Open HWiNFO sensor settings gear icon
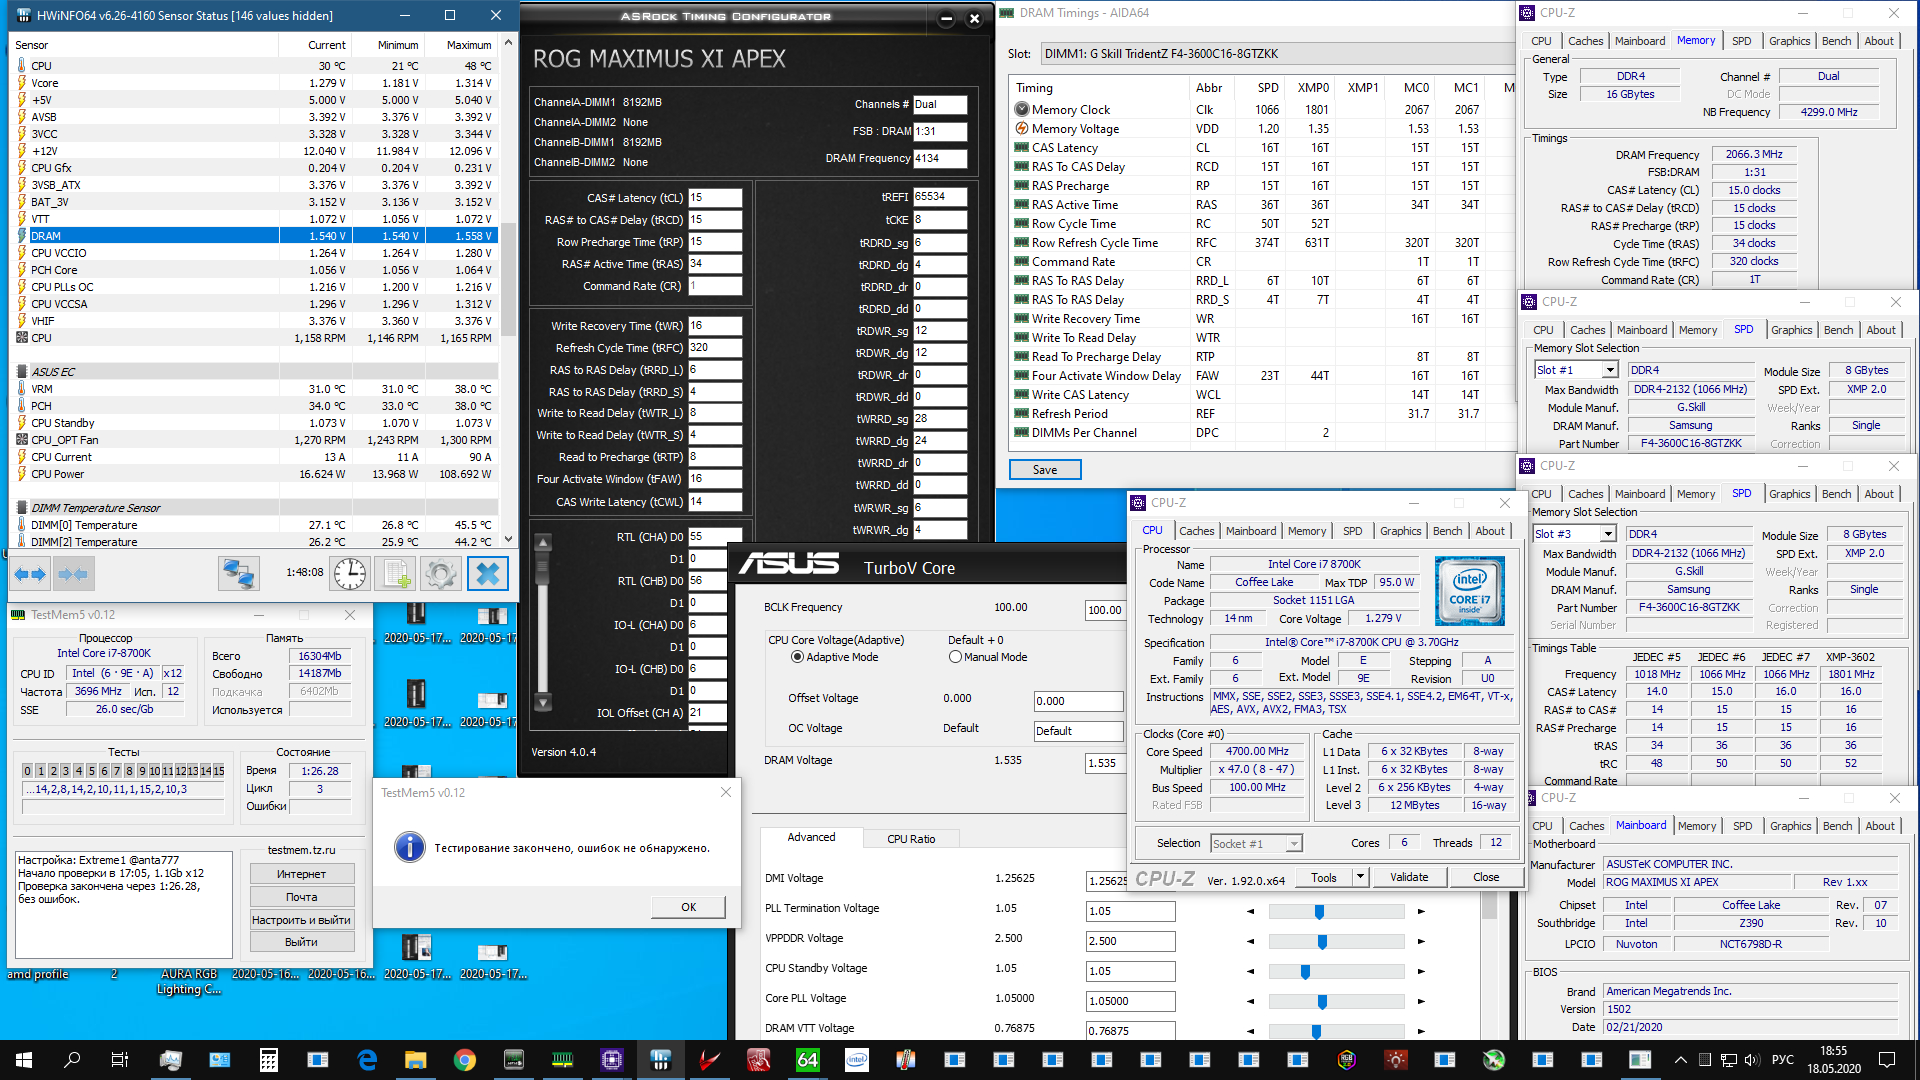The height and width of the screenshot is (1080, 1920). 440,574
